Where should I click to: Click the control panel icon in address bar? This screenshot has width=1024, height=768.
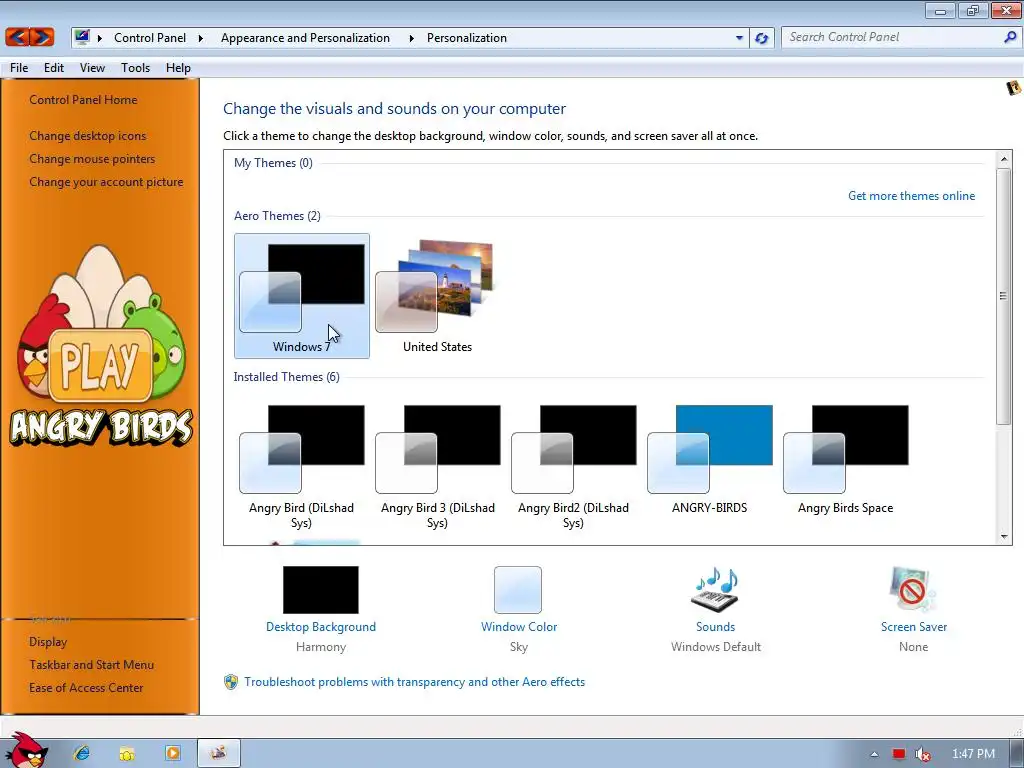pos(82,37)
